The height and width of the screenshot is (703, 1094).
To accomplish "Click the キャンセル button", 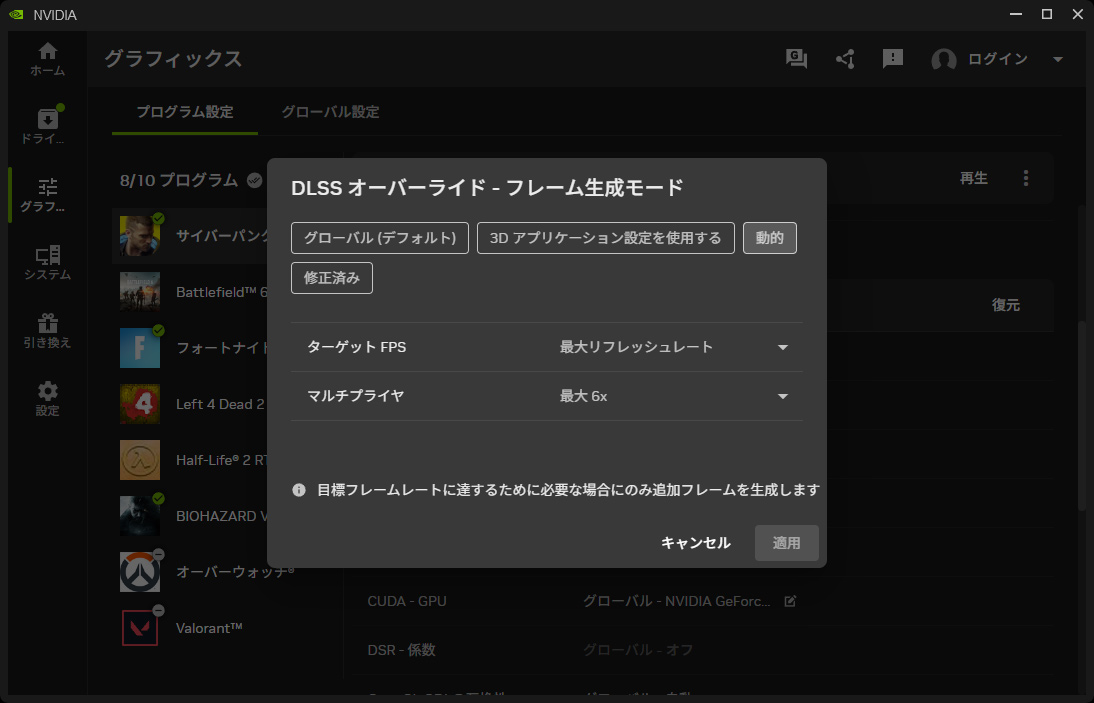I will point(695,543).
